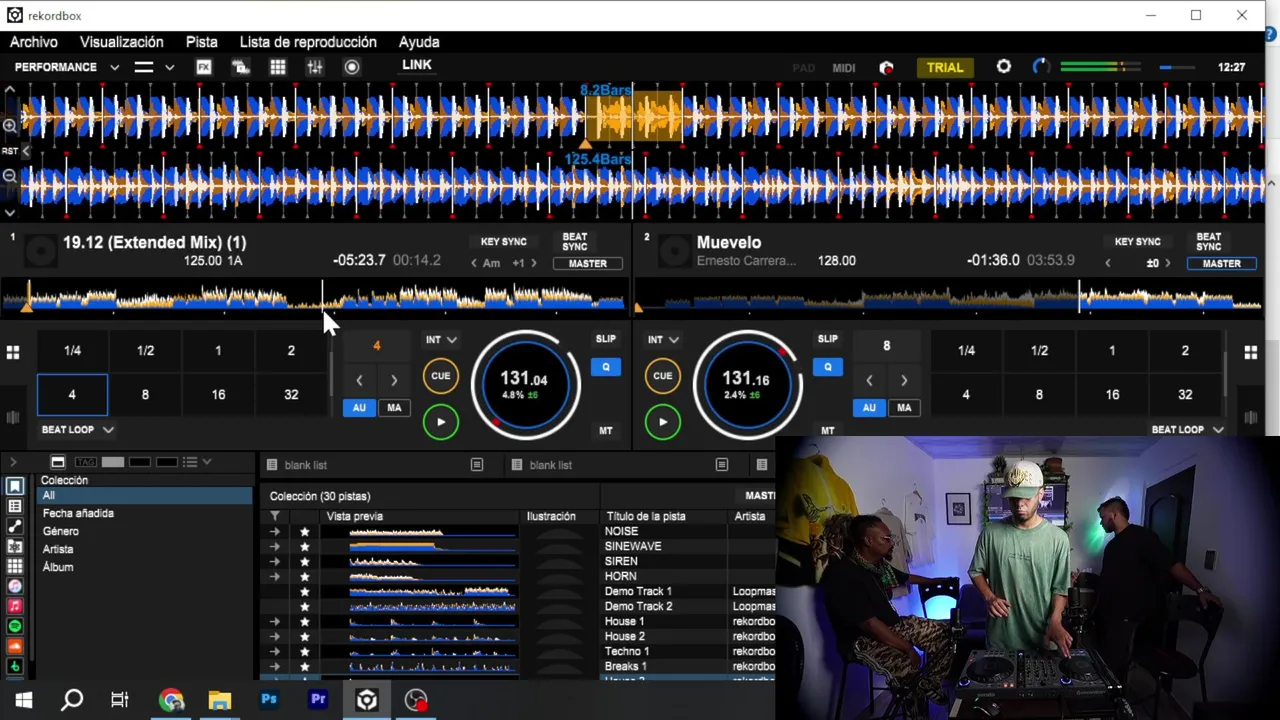Toggle KEY SYNC on deck 1

tap(503, 242)
